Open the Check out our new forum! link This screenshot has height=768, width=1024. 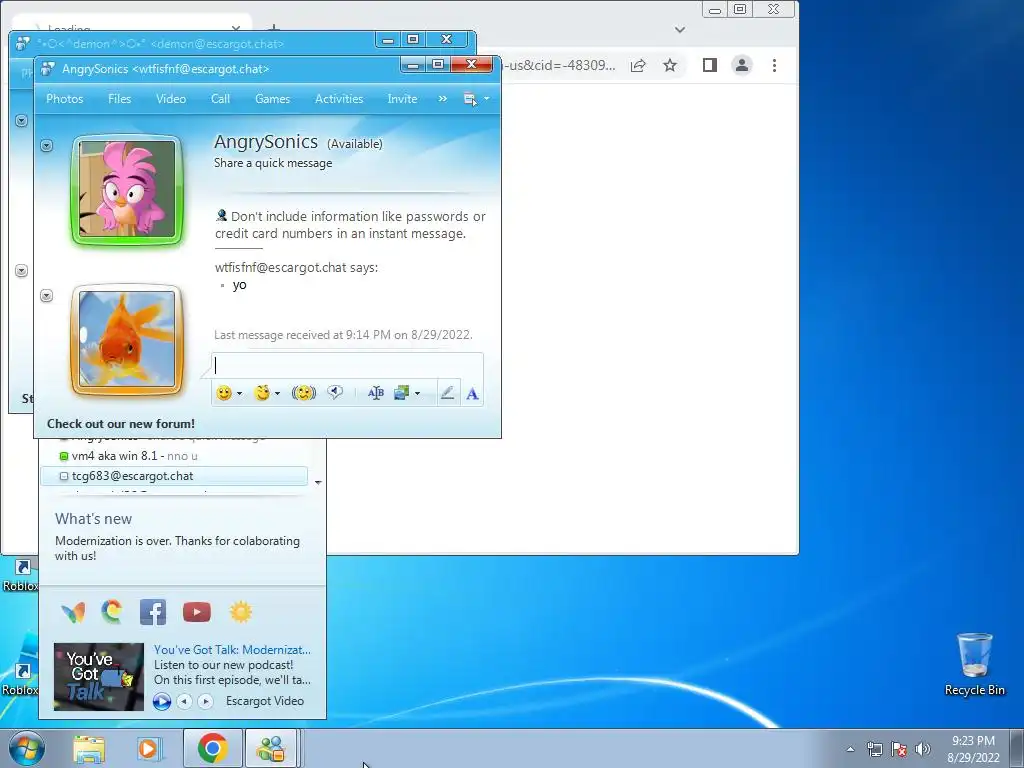coord(121,423)
